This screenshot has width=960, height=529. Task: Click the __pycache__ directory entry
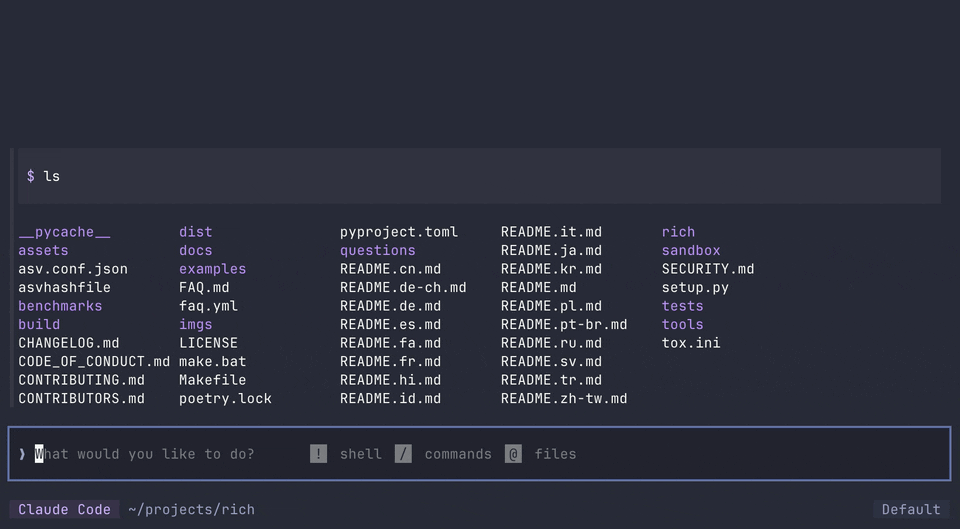[x=64, y=232]
